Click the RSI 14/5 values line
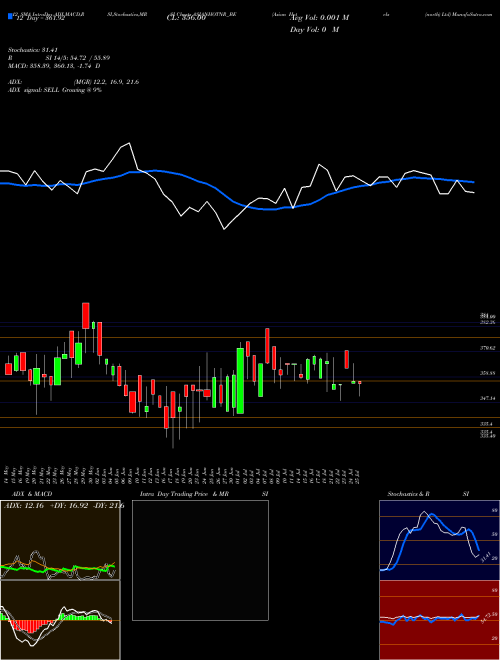Viewport: 500px width, 660px height. point(59,58)
